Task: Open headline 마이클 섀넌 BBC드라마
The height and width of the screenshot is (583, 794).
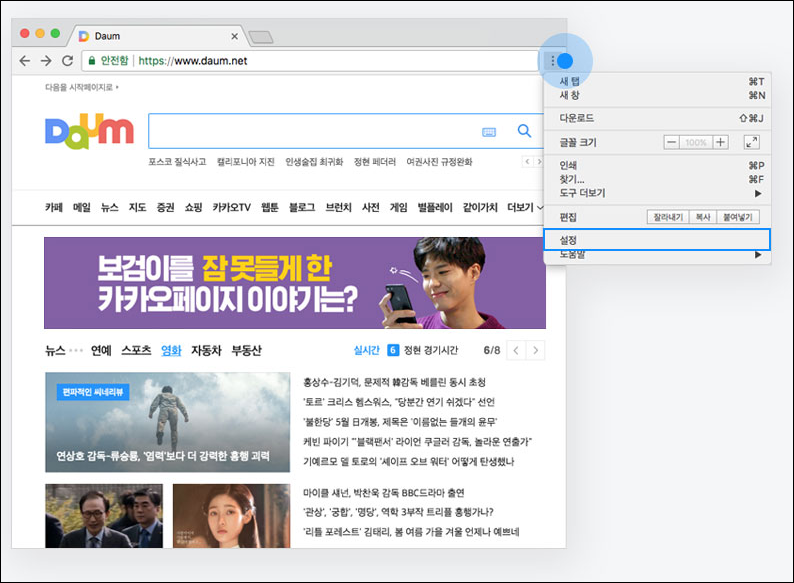Action: tap(383, 492)
